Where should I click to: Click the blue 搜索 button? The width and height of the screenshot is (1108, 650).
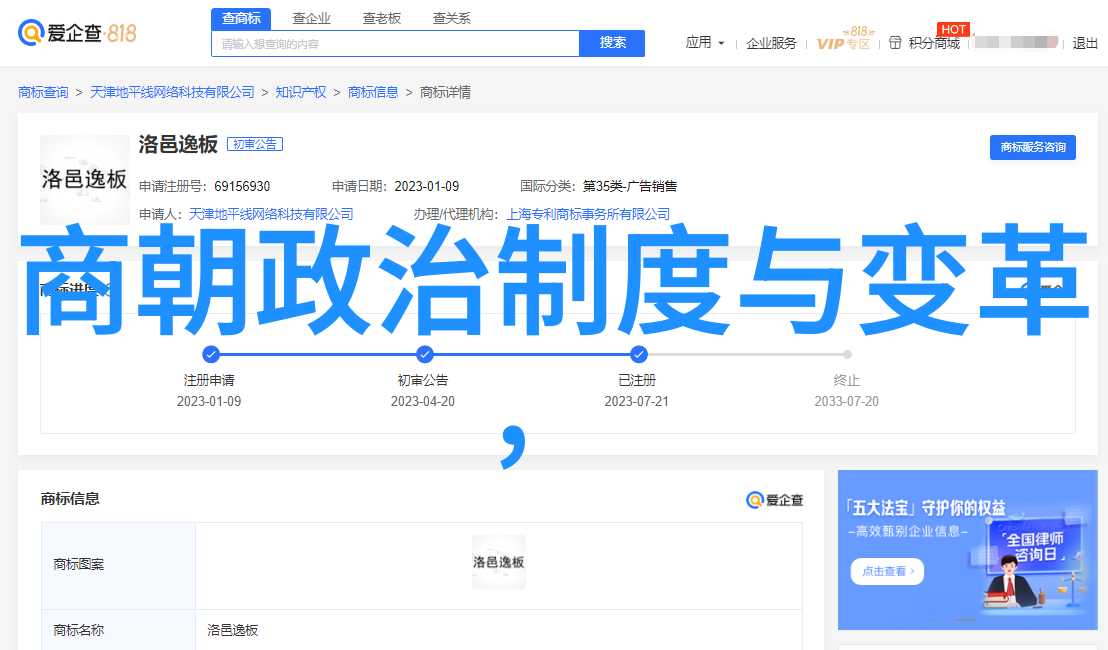coord(612,43)
